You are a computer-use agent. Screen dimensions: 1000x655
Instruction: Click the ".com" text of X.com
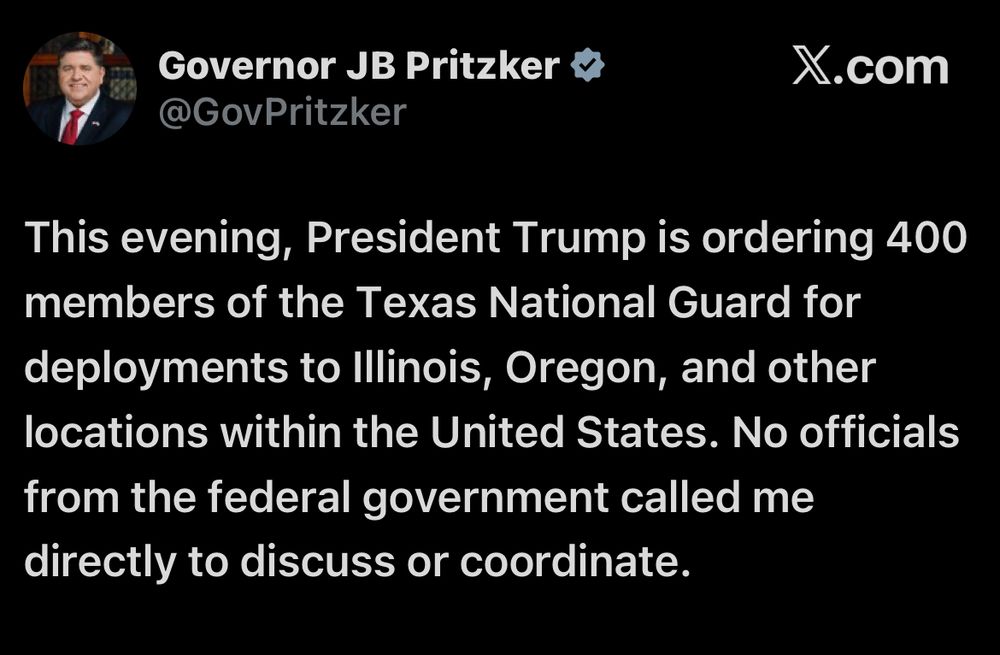click(892, 68)
